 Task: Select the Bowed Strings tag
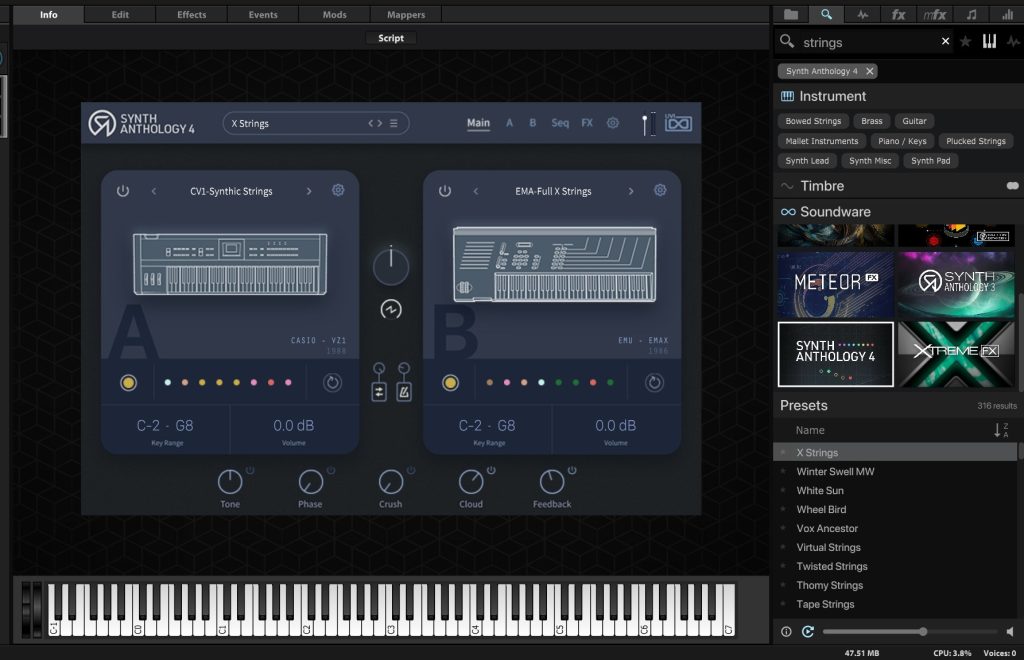click(813, 121)
